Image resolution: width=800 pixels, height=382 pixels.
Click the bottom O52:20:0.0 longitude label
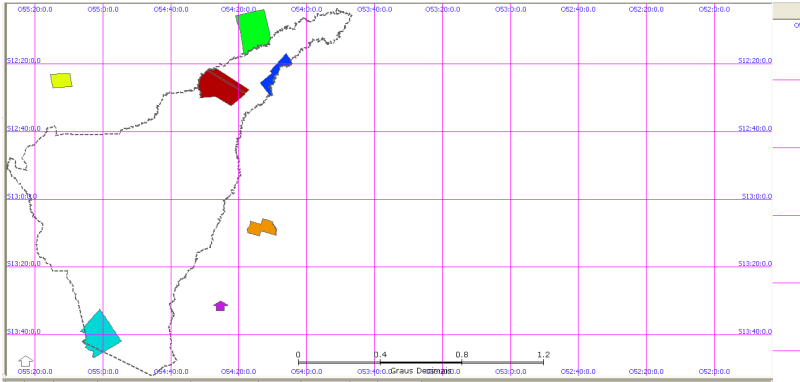pyautogui.click(x=646, y=372)
